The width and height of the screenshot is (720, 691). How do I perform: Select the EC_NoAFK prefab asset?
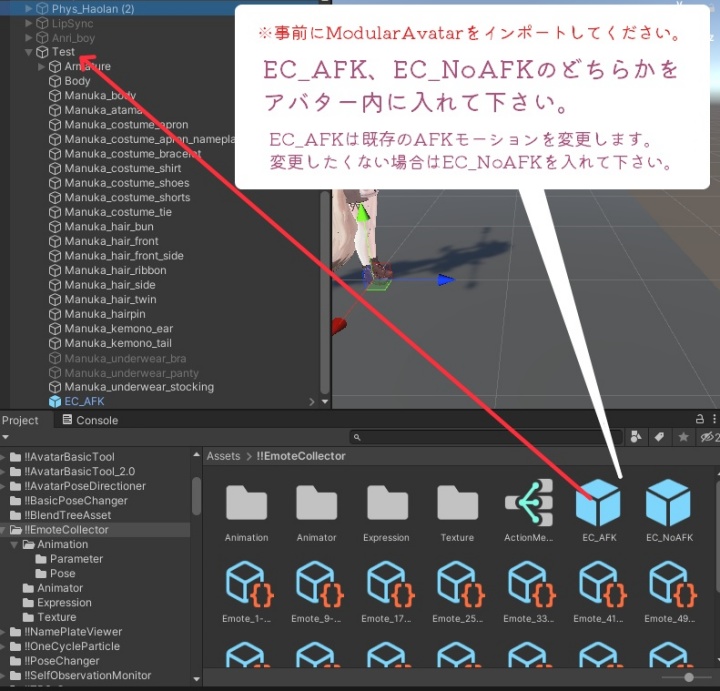pyautogui.click(x=668, y=503)
